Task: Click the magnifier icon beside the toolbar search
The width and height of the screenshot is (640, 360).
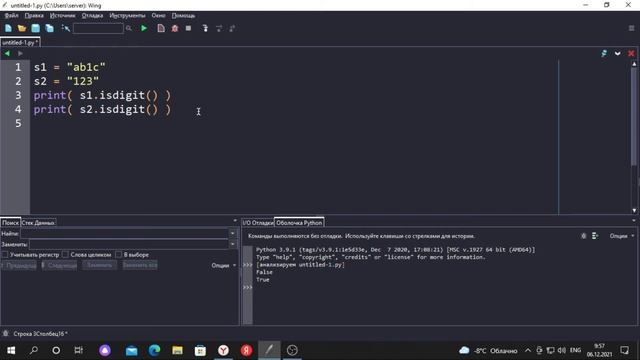Action: pos(129,28)
